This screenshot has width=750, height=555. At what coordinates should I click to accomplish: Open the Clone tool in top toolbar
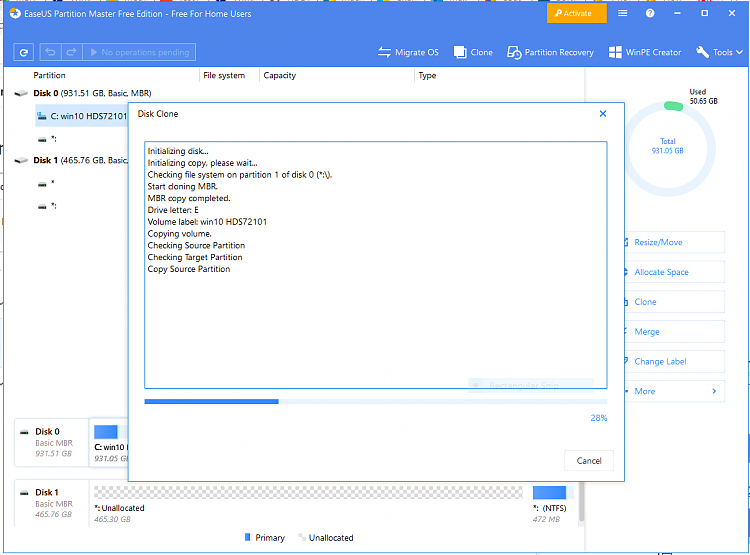473,52
